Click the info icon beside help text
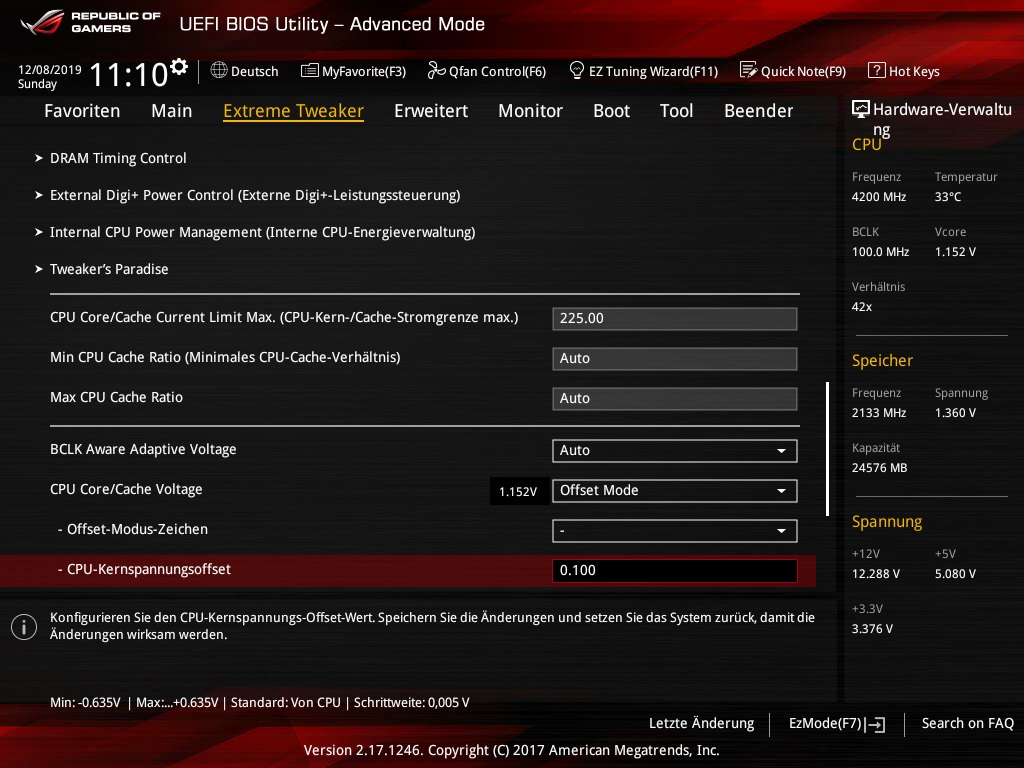The width and height of the screenshot is (1024, 768). click(x=24, y=627)
